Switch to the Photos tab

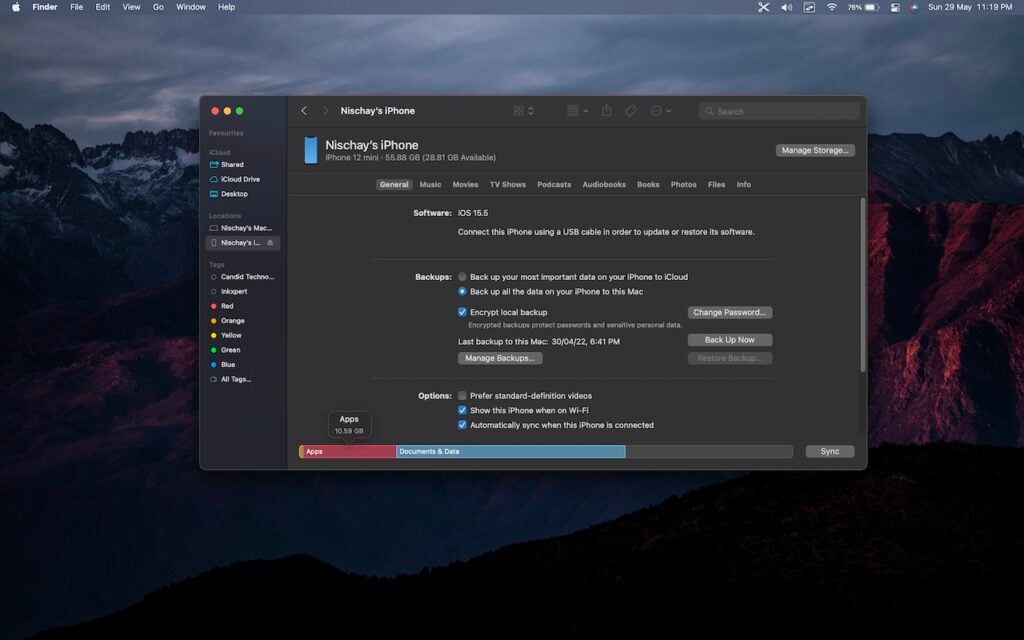coord(684,185)
